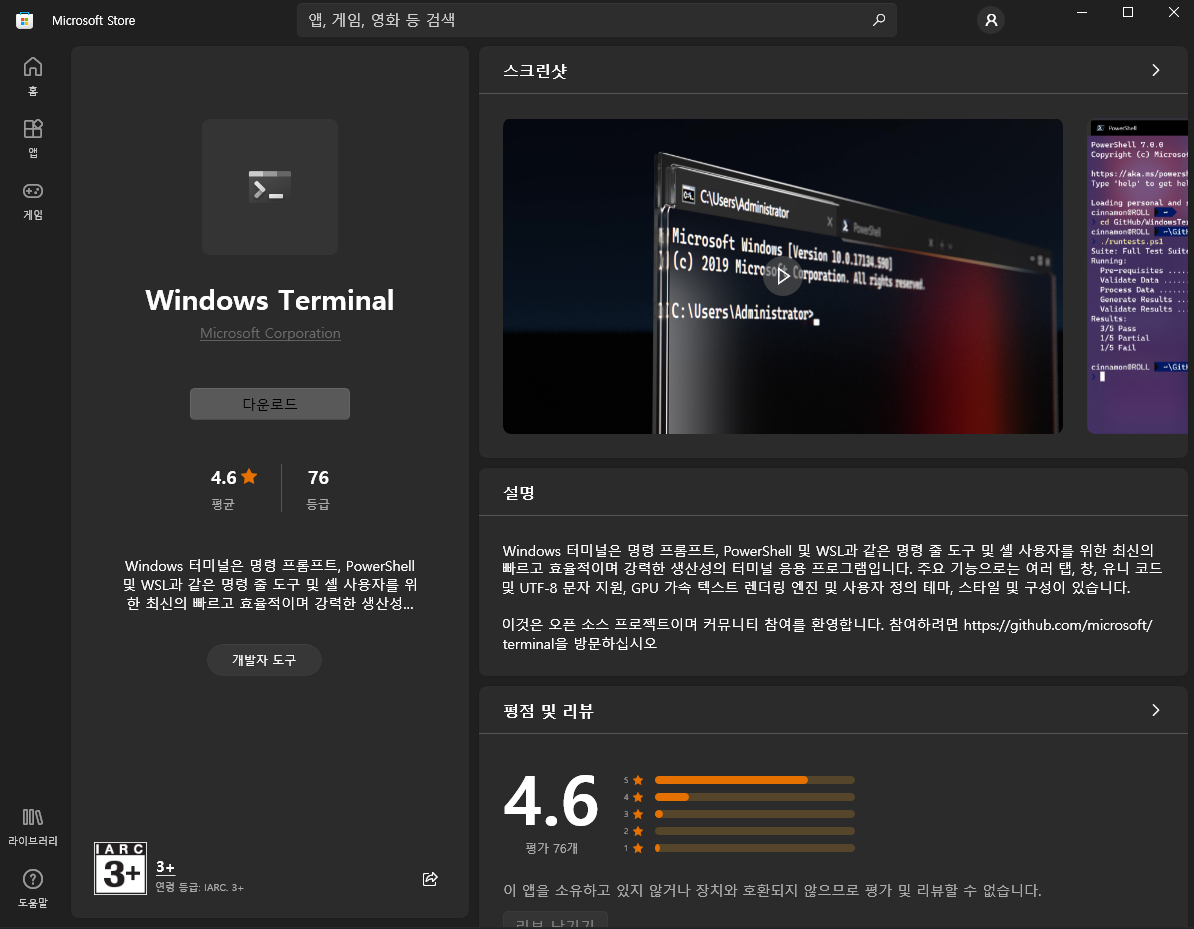Click the Microsoft Store logo icon
This screenshot has height=929, width=1194.
click(x=24, y=21)
